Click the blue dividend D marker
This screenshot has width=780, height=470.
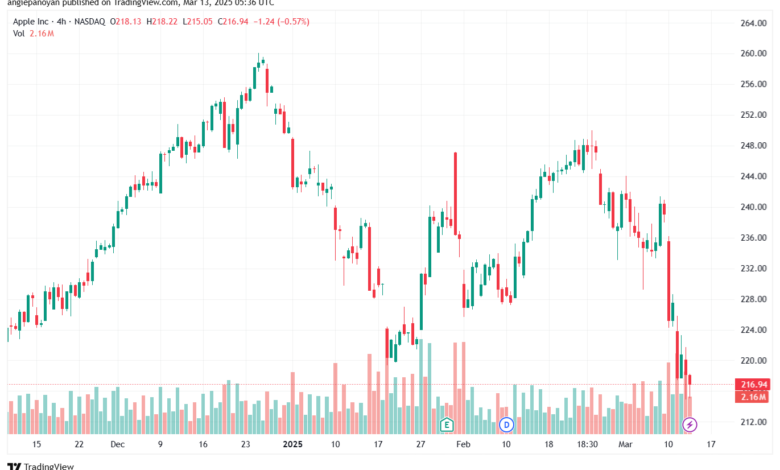point(506,425)
